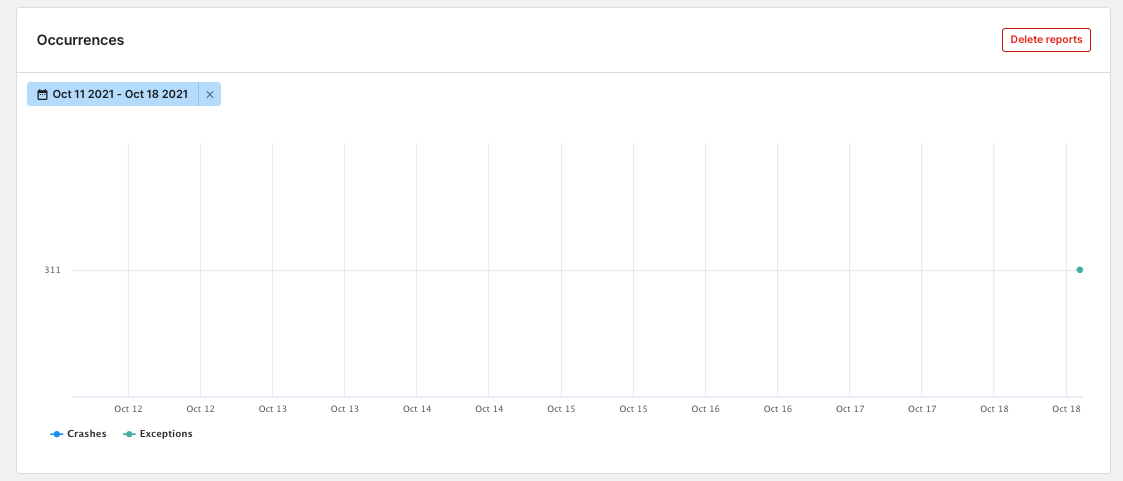The image size is (1123, 481).
Task: Click the first Oct 13 x-axis label
Action: pos(273,409)
